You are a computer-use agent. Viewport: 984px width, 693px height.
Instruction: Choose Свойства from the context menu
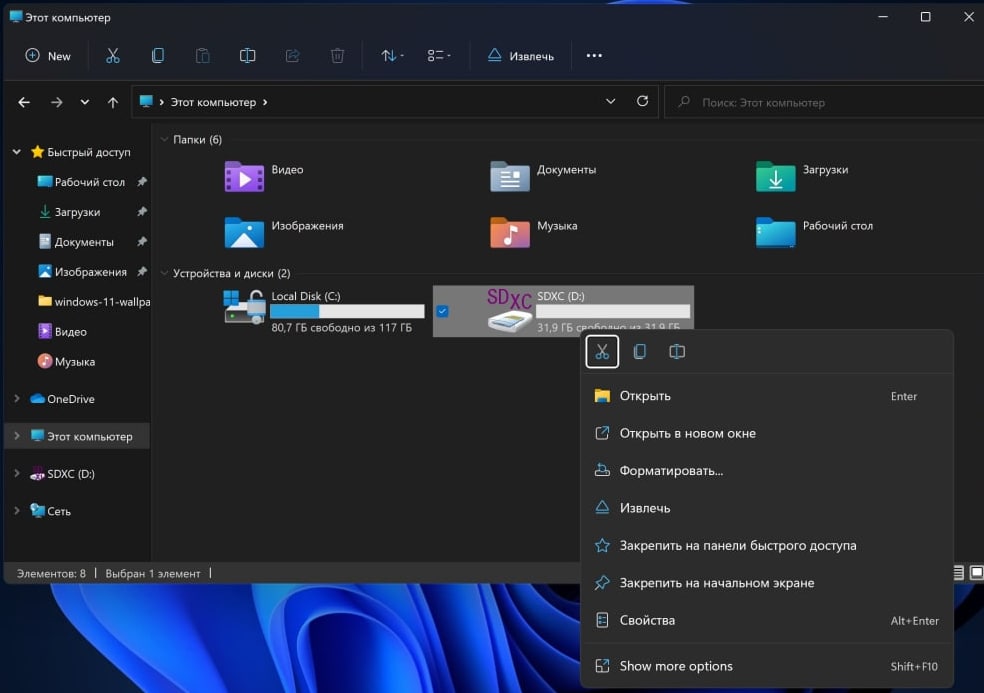pos(767,620)
